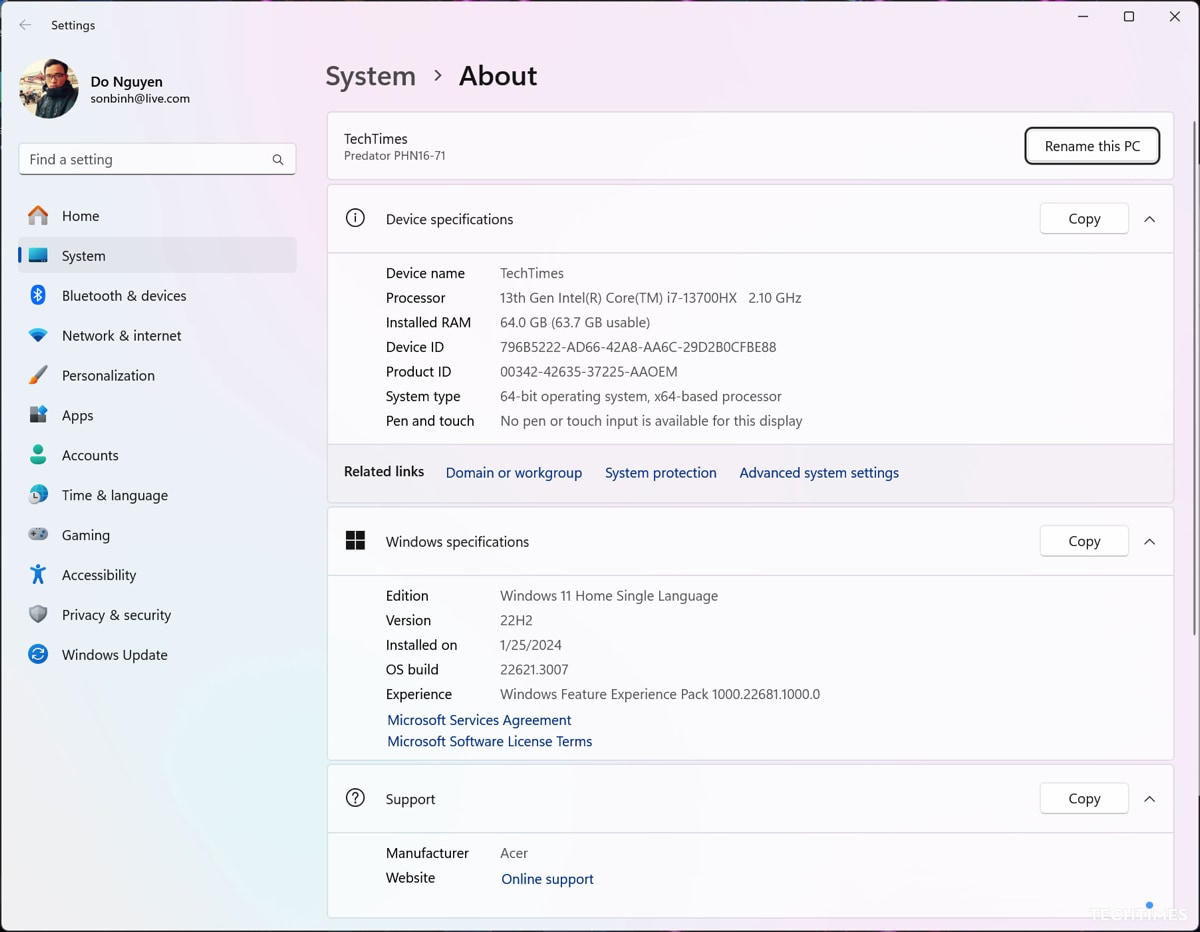The image size is (1200, 932).
Task: Click the Accounts person icon
Action: tap(38, 455)
